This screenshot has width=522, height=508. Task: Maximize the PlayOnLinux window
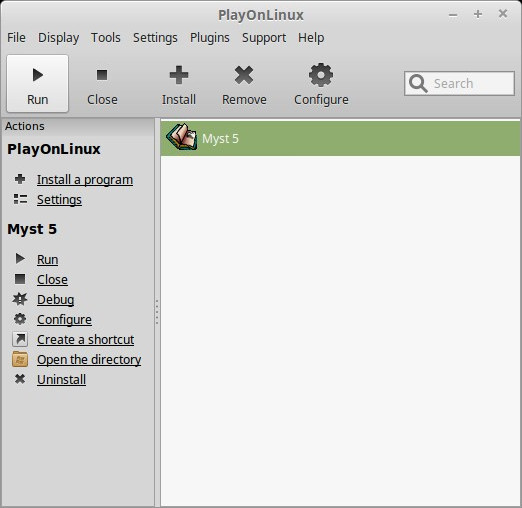tap(478, 14)
